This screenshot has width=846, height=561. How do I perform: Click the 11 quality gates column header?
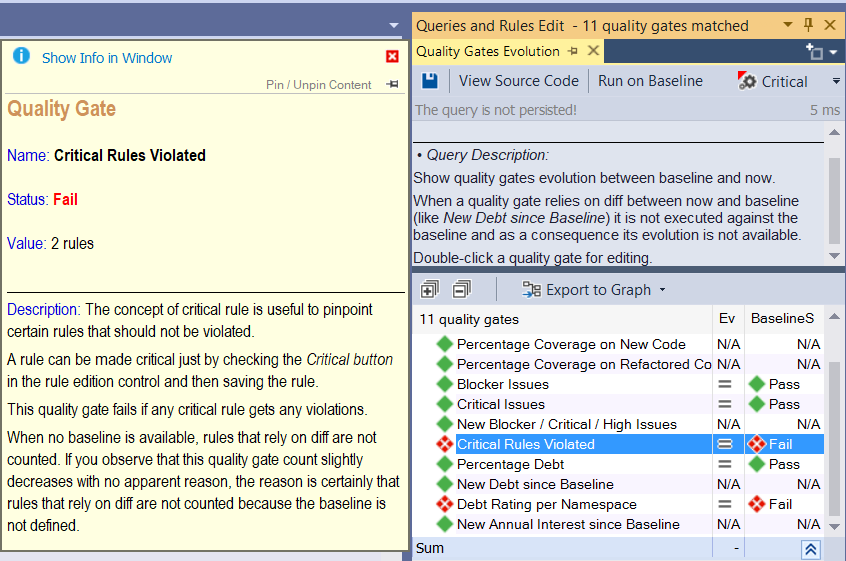click(x=564, y=319)
